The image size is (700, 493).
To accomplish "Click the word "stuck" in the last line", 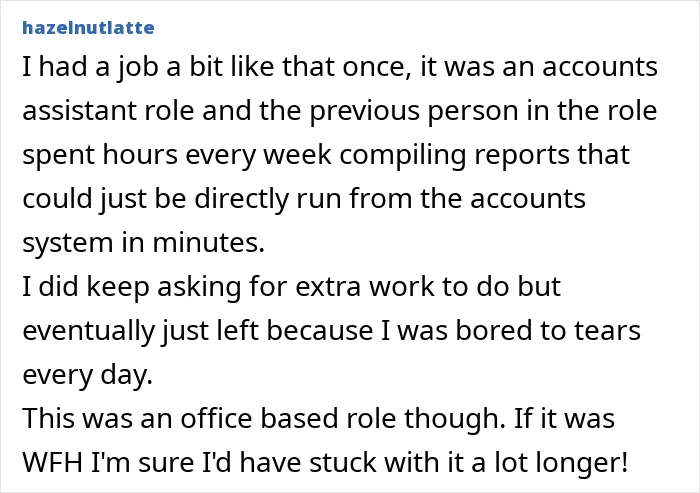I will [x=343, y=463].
